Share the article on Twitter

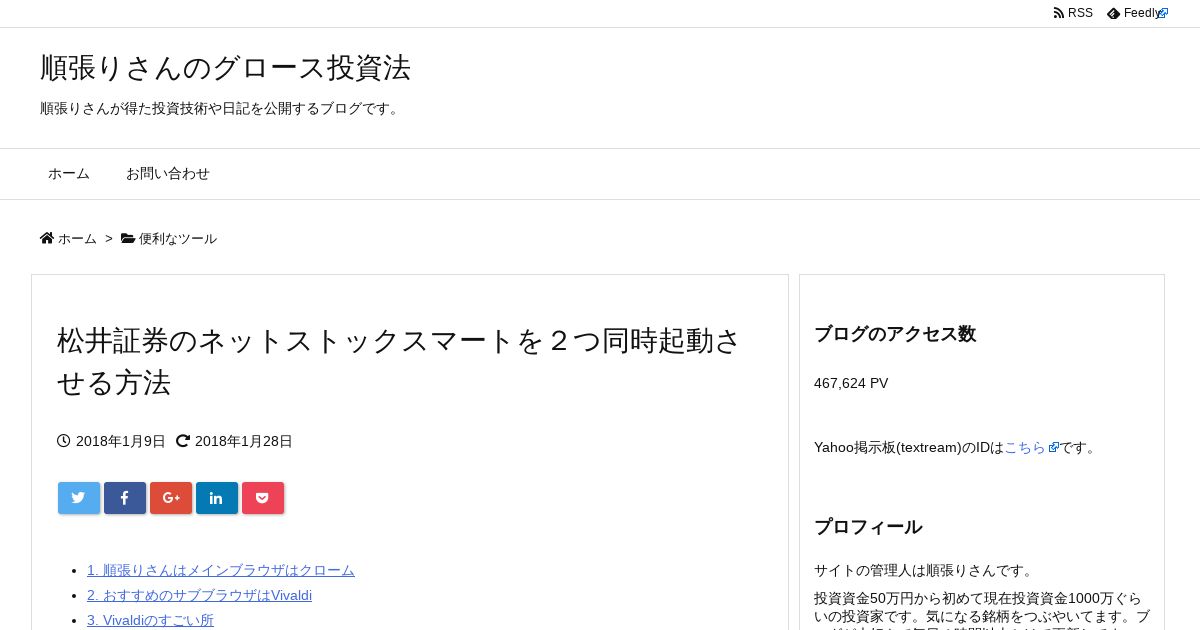click(x=79, y=498)
